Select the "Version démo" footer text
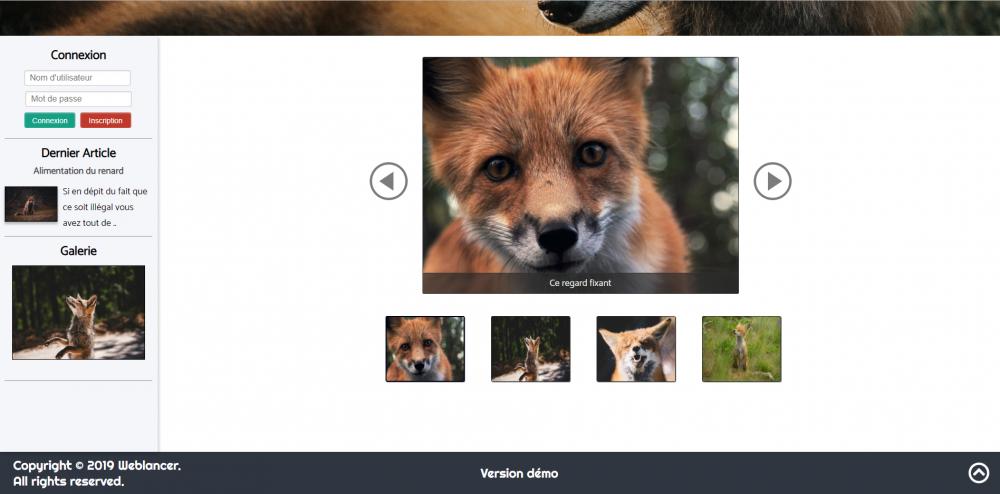This screenshot has height=494, width=1000. click(x=519, y=473)
